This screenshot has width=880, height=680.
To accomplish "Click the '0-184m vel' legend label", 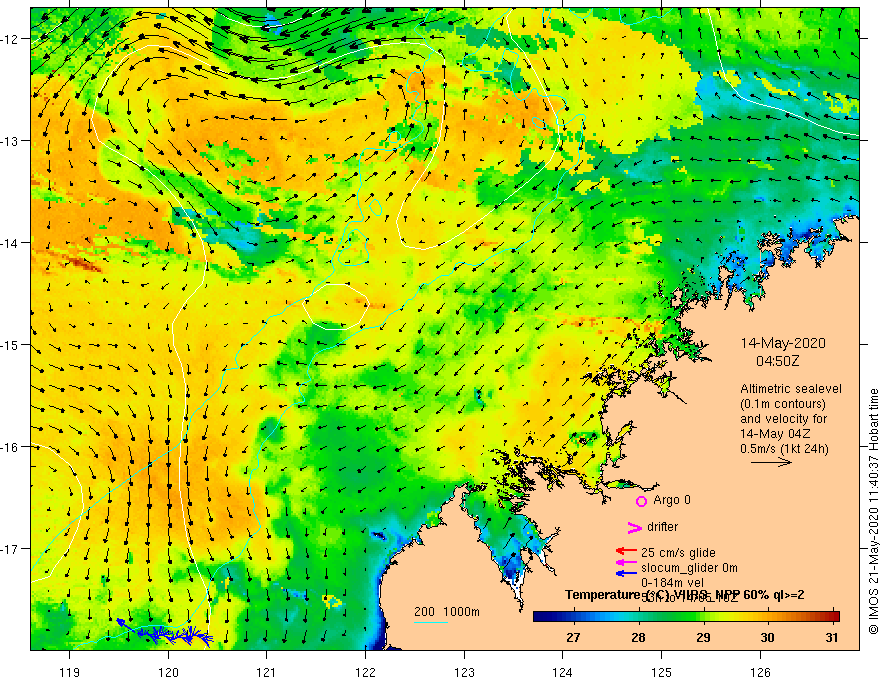I will coord(672,583).
